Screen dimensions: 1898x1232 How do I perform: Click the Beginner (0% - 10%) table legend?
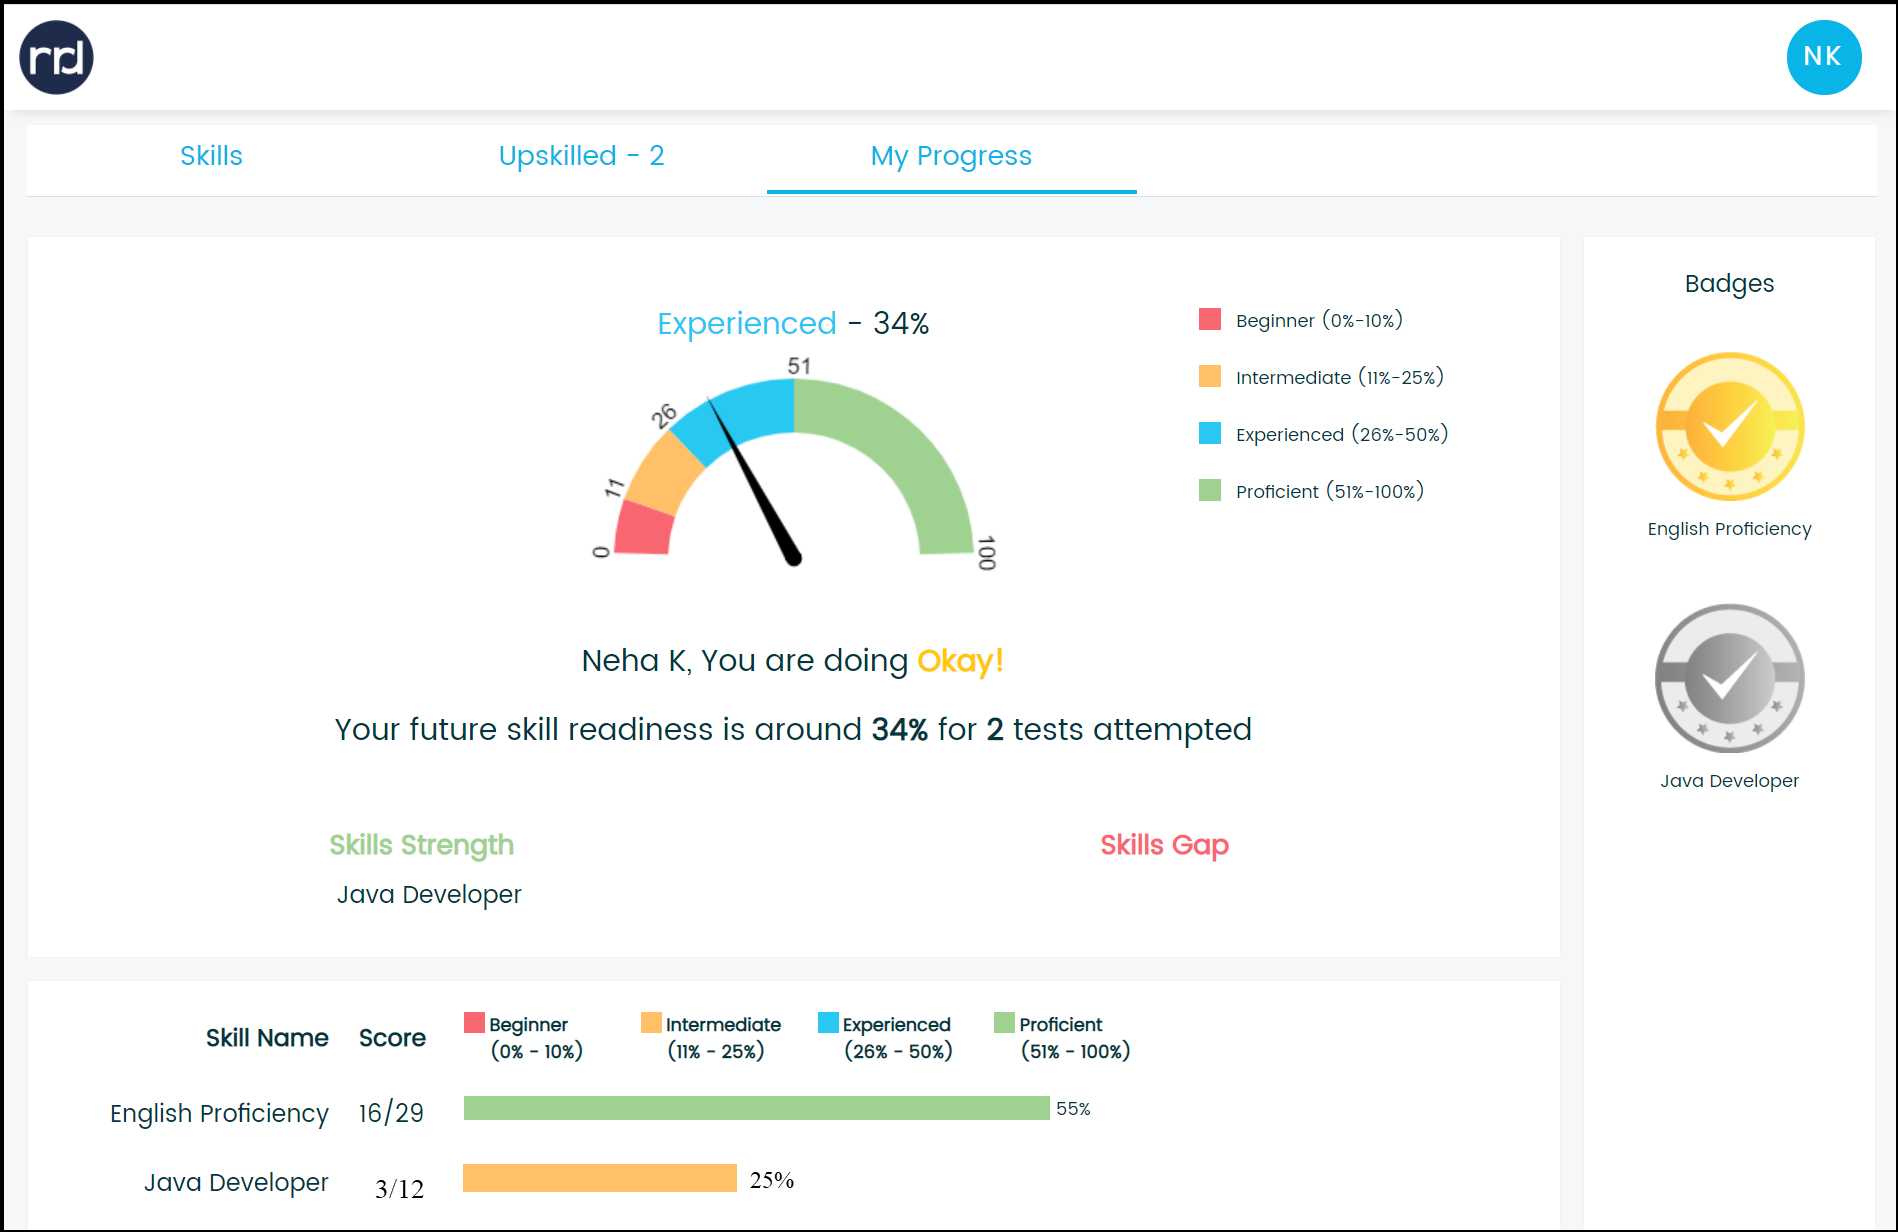click(x=525, y=1037)
